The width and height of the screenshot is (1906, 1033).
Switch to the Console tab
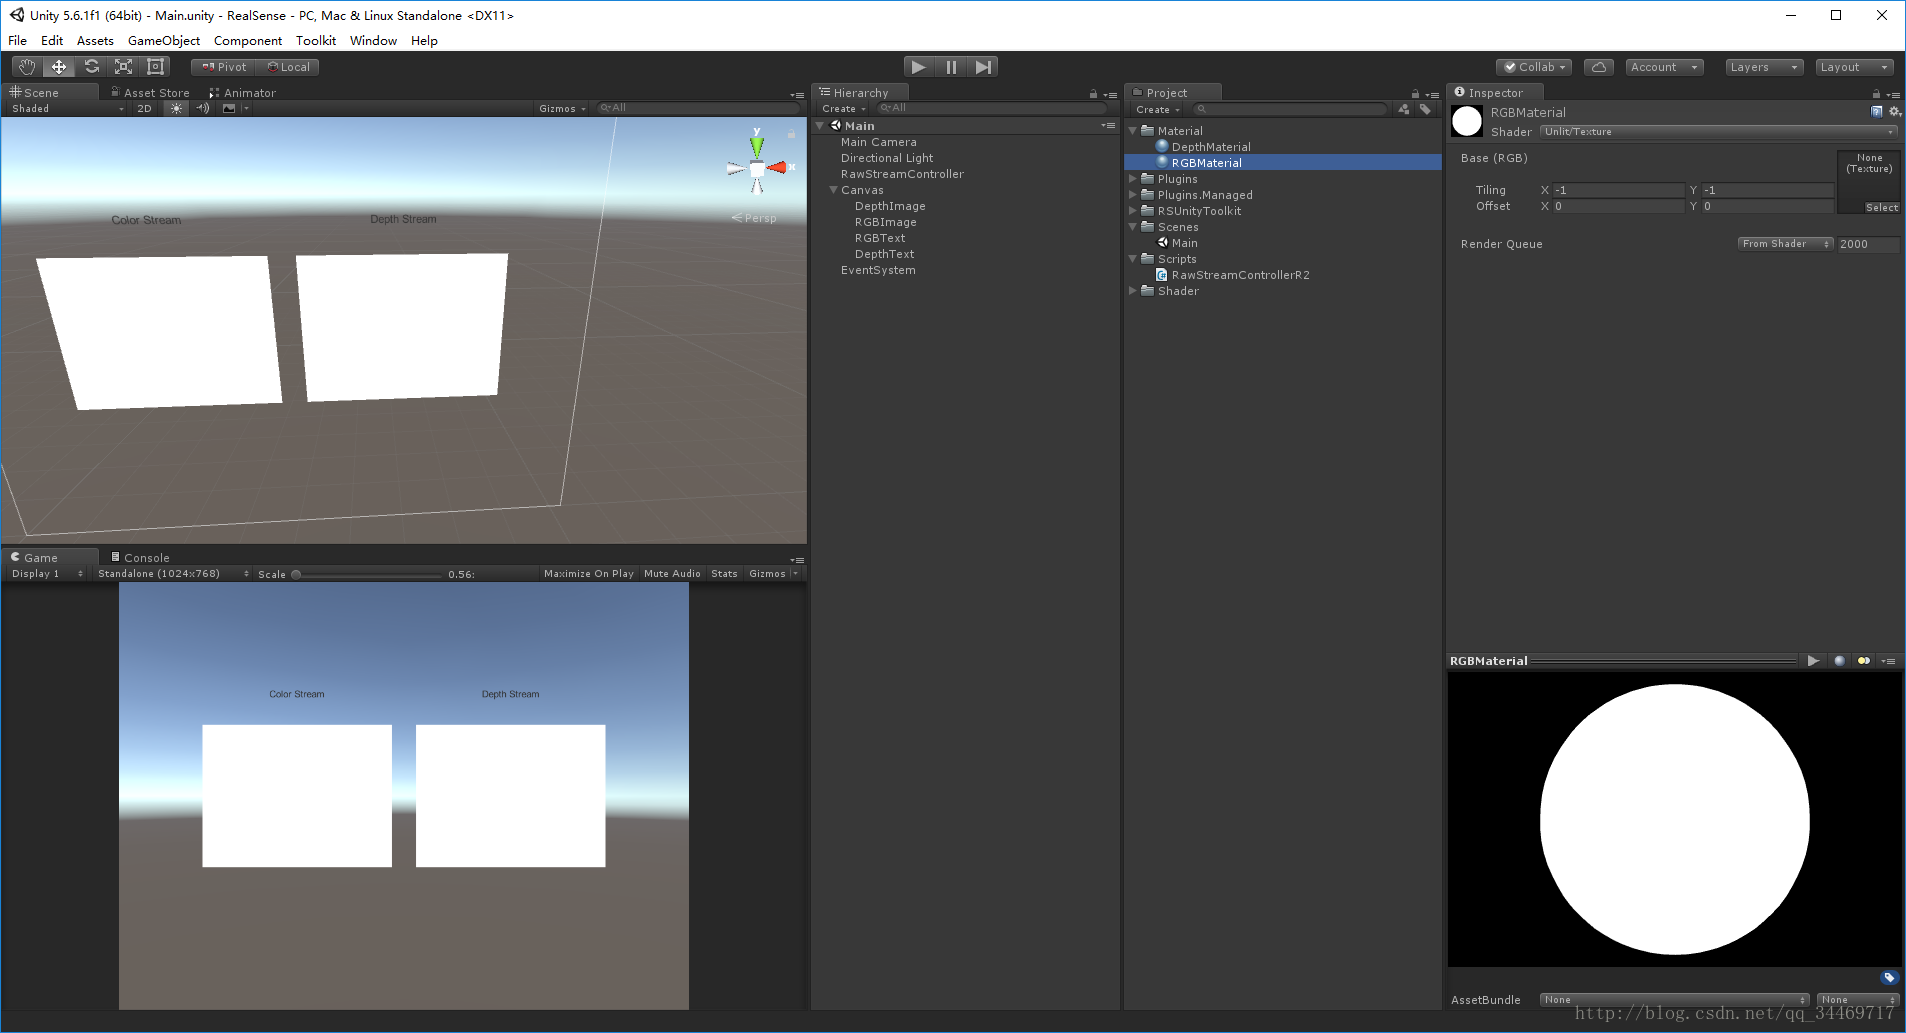click(x=141, y=558)
